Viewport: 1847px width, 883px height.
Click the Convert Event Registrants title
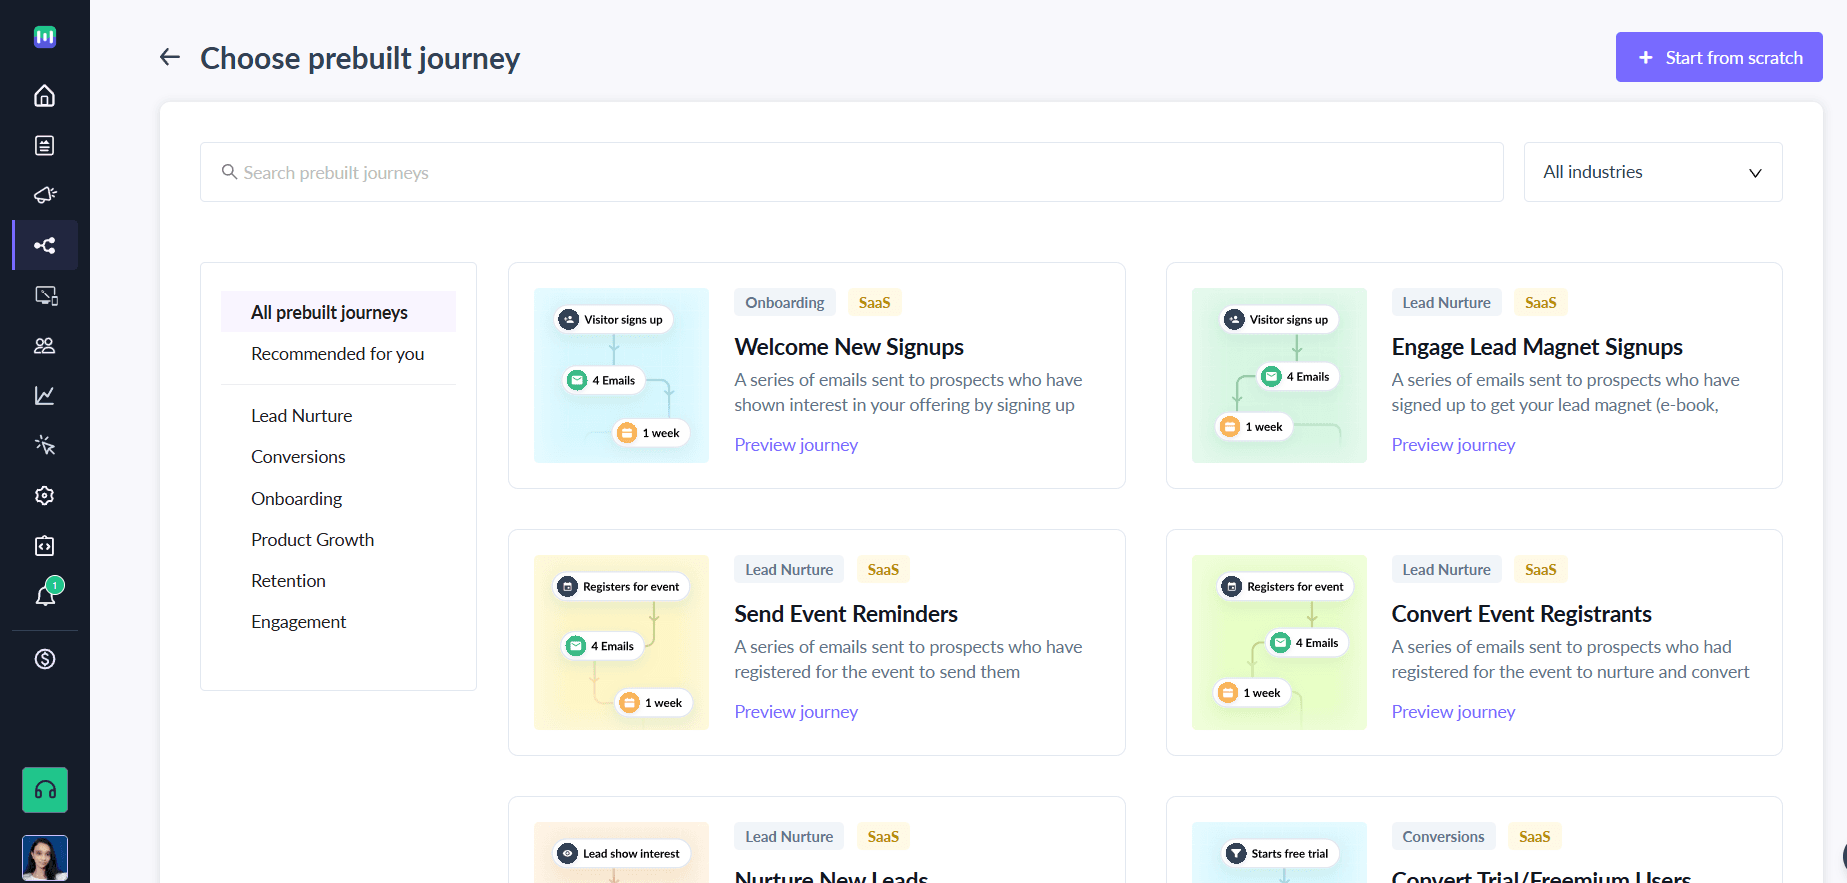pyautogui.click(x=1521, y=614)
